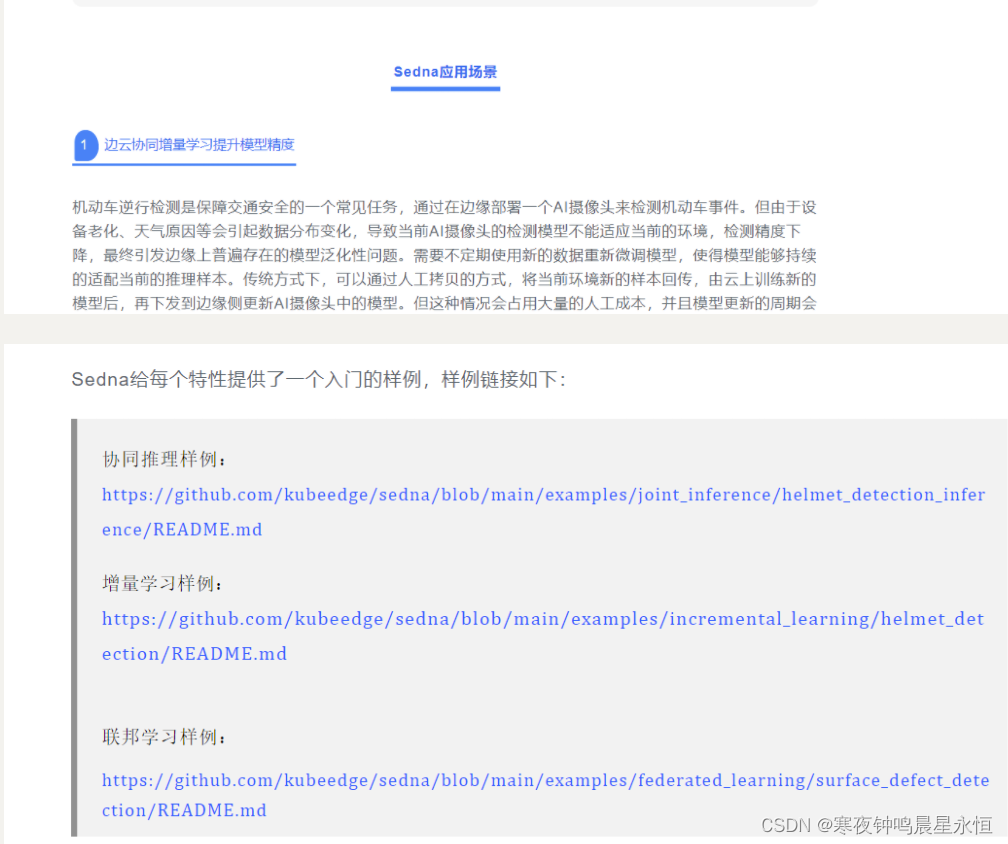The width and height of the screenshot is (1008, 844).
Task: Click the blue number 1 badge
Action: (86, 145)
